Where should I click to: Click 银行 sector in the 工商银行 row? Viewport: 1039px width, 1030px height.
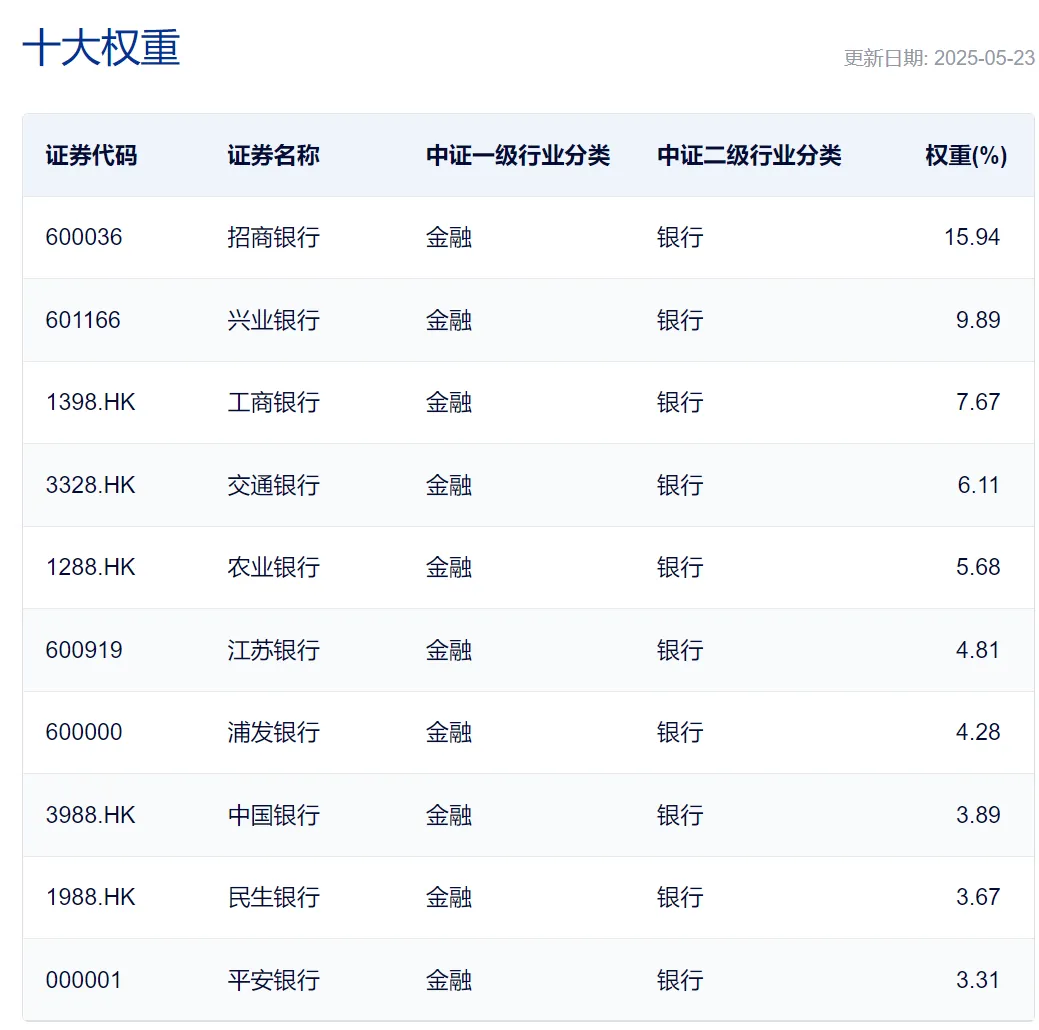pos(680,402)
